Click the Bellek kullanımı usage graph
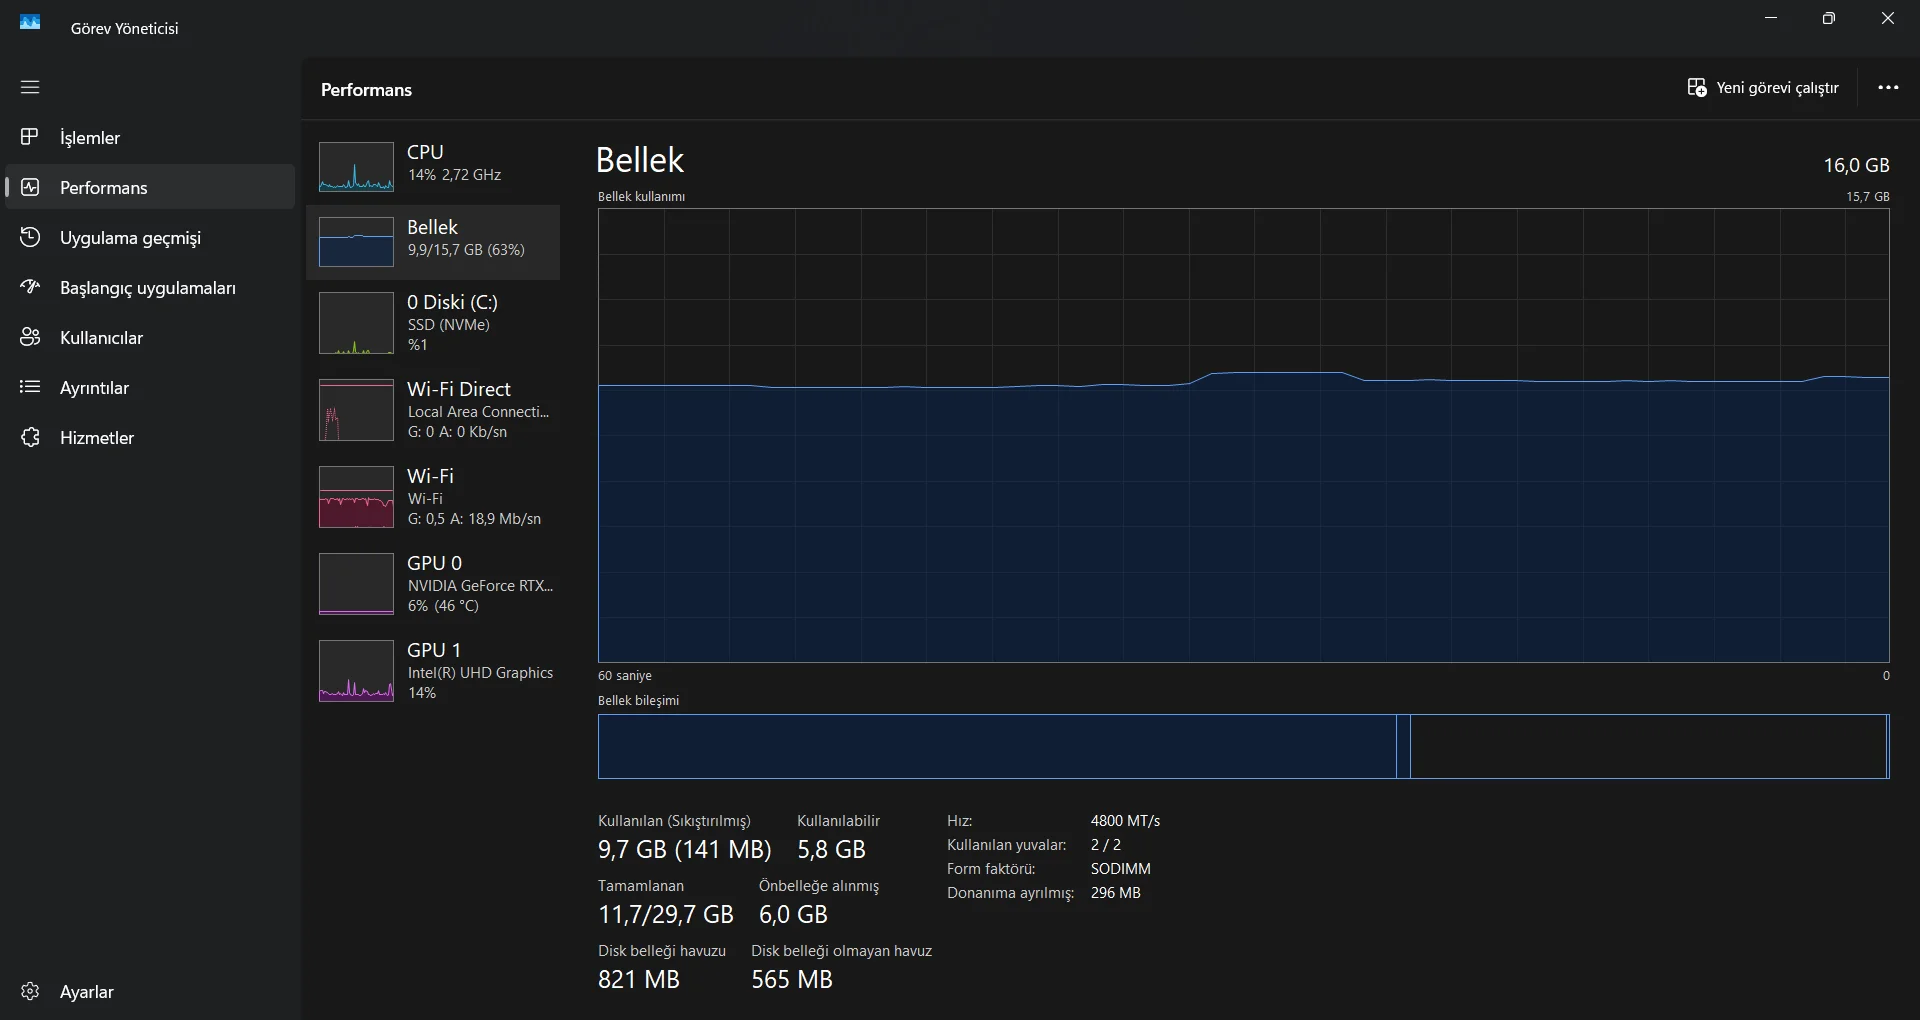Image resolution: width=1920 pixels, height=1020 pixels. pos(1243,435)
